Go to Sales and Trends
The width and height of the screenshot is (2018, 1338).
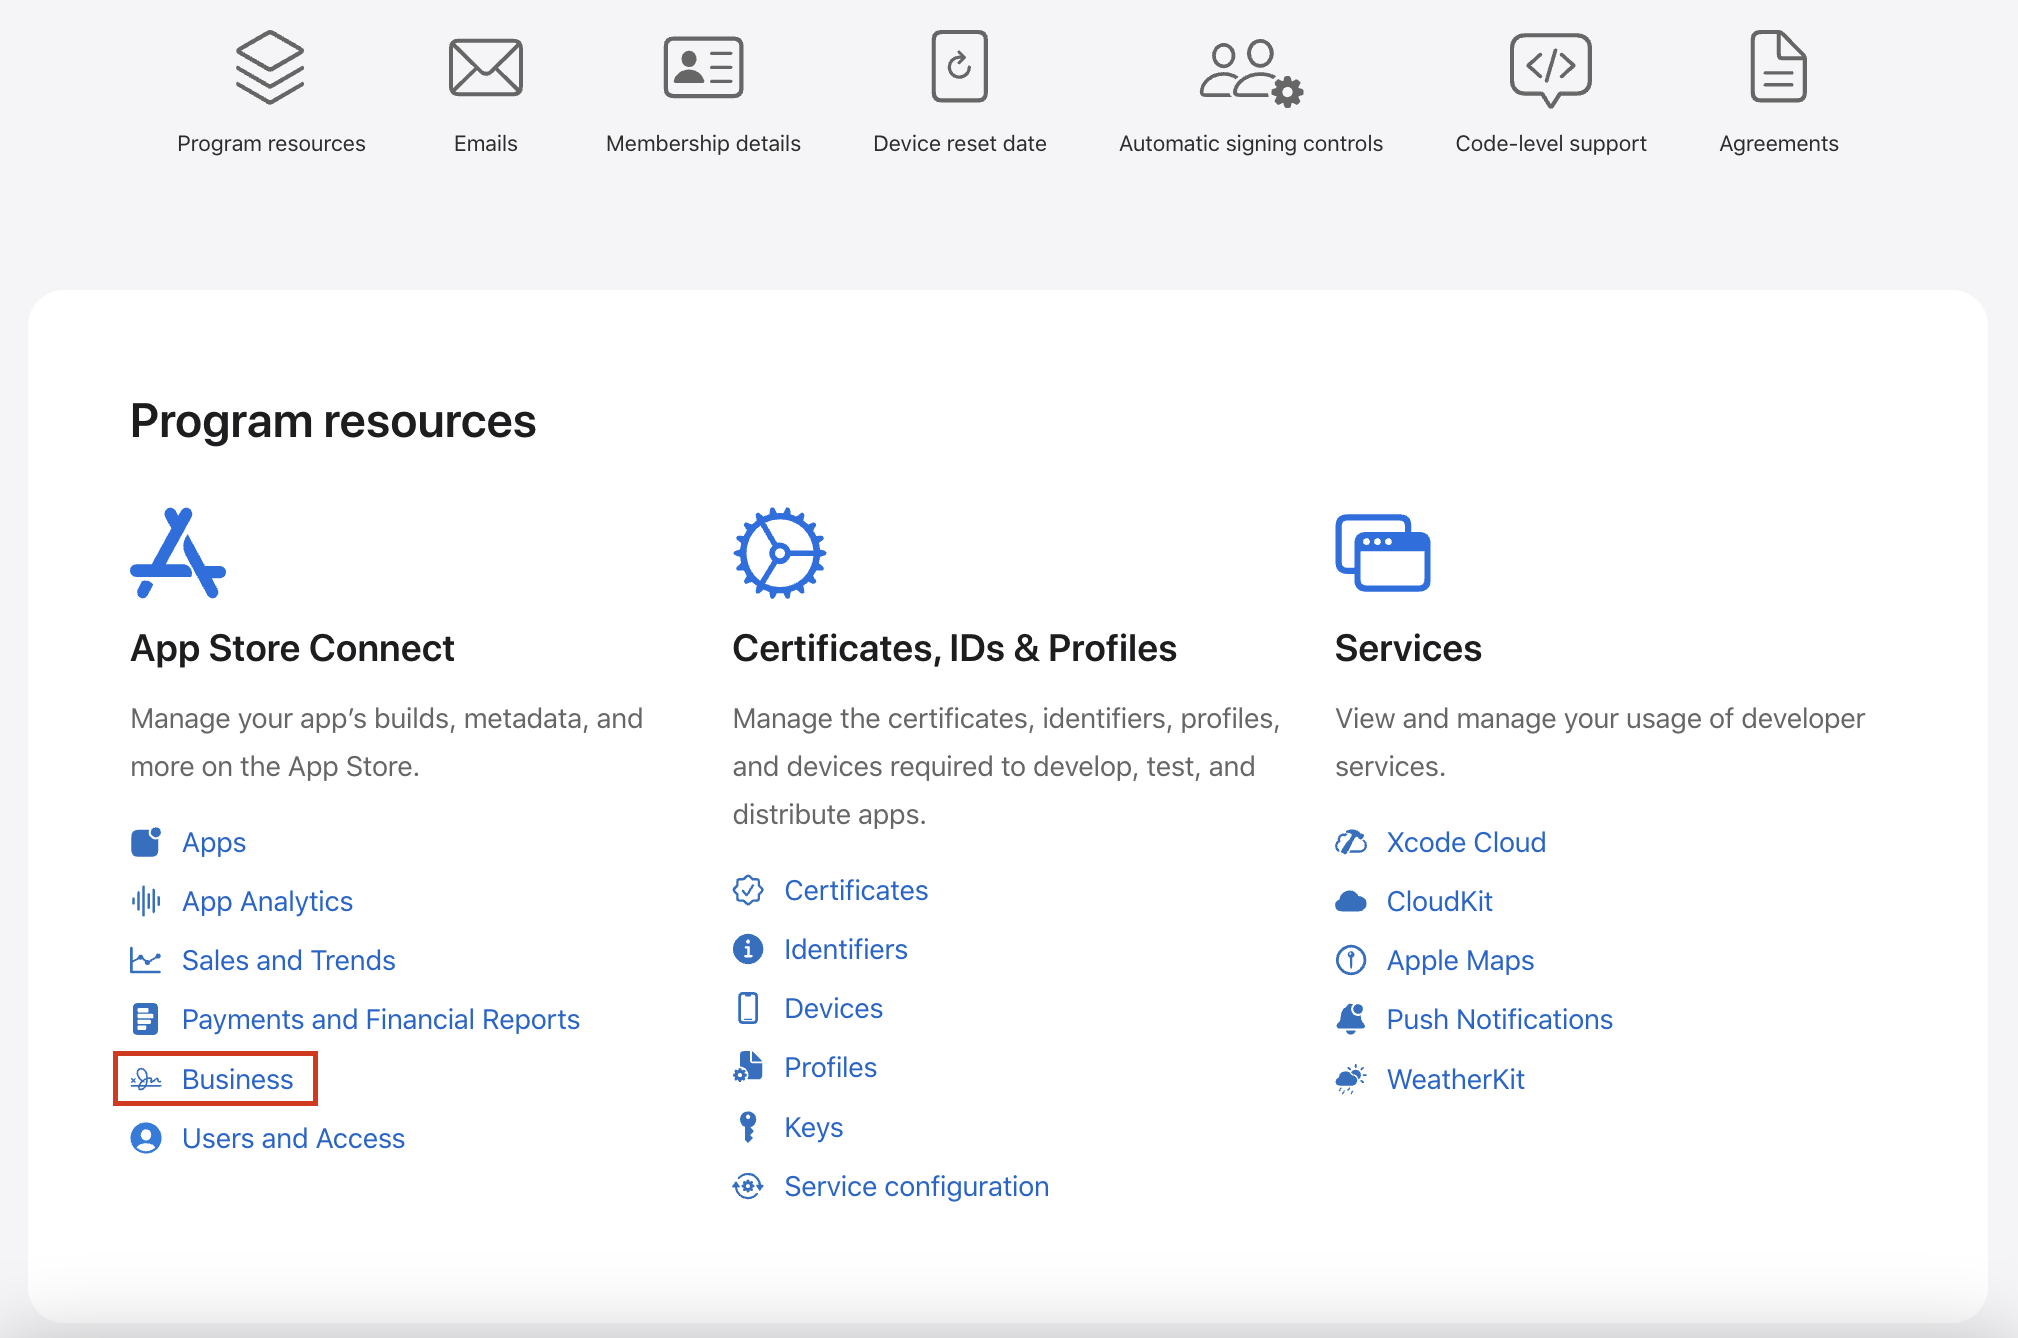click(x=288, y=960)
